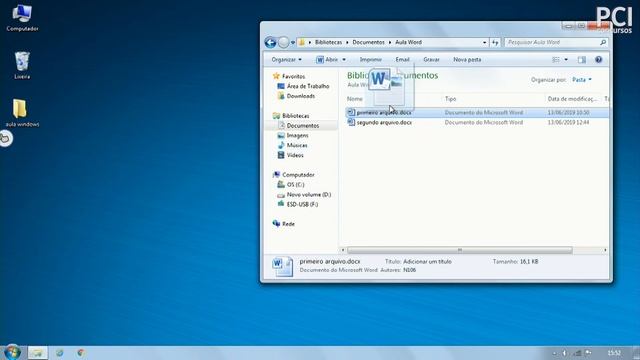Sort by the Nome column header
The image size is (640, 360).
point(354,99)
